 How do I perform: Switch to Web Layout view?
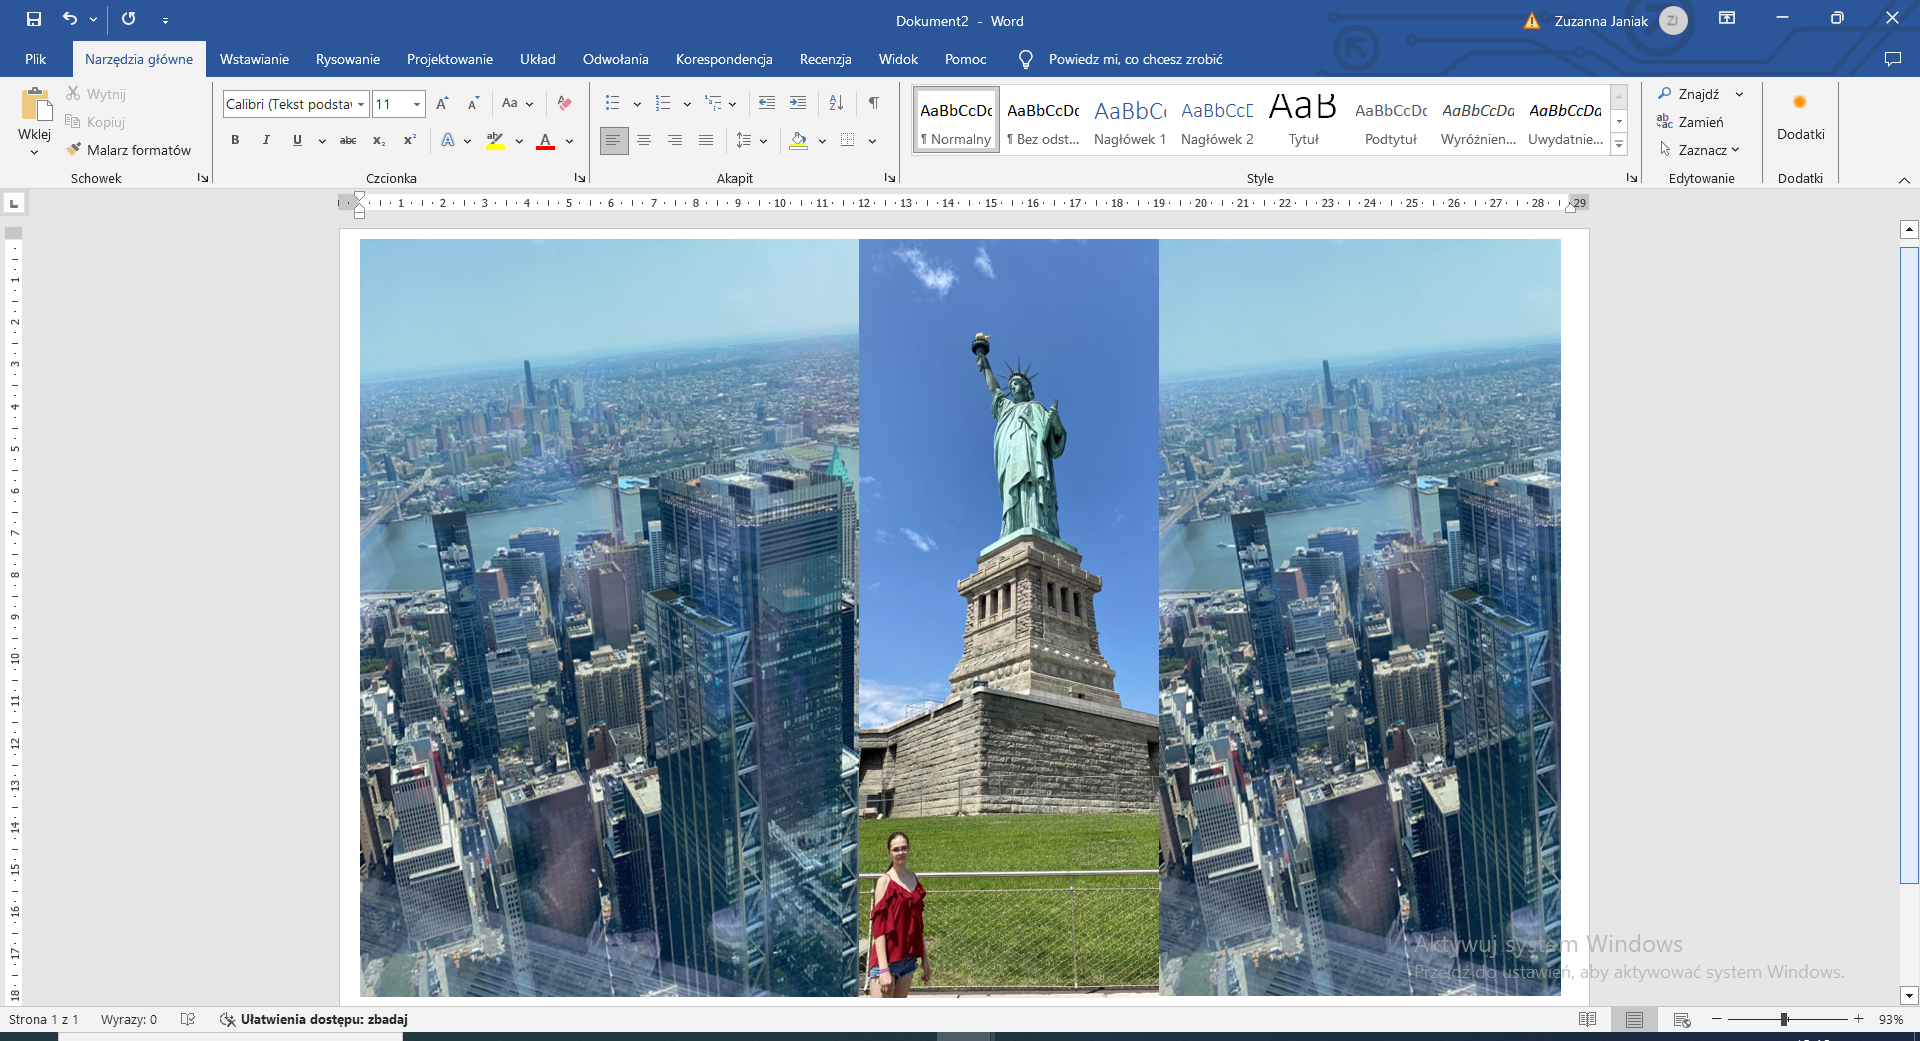(1682, 1020)
